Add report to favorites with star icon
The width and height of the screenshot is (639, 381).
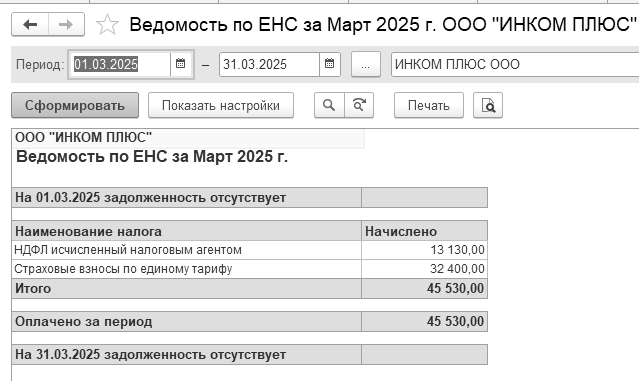(107, 24)
